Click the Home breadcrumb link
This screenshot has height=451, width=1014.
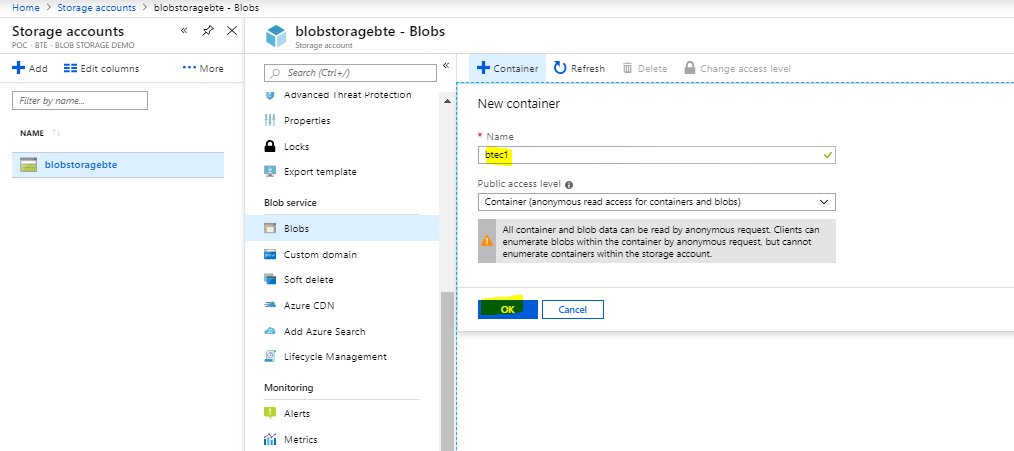click(26, 8)
